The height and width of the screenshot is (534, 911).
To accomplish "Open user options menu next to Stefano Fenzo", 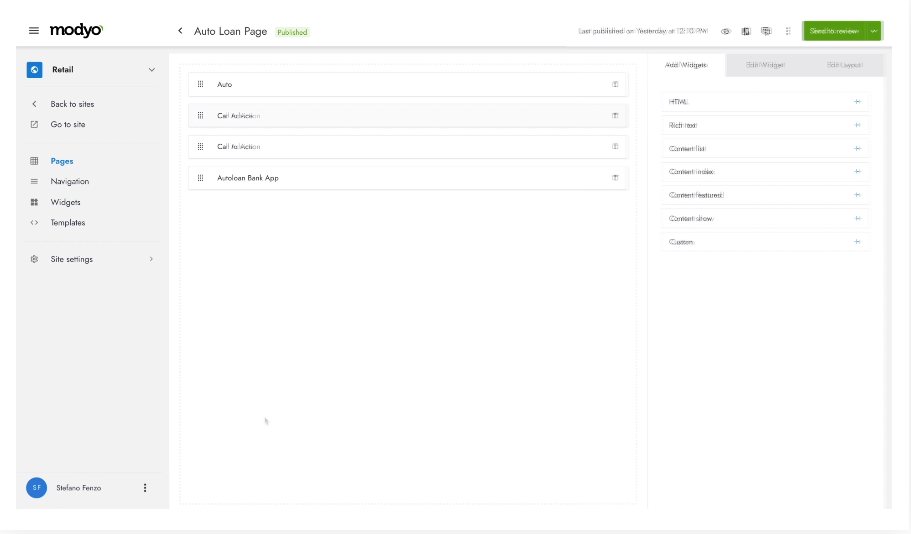I will tap(145, 488).
